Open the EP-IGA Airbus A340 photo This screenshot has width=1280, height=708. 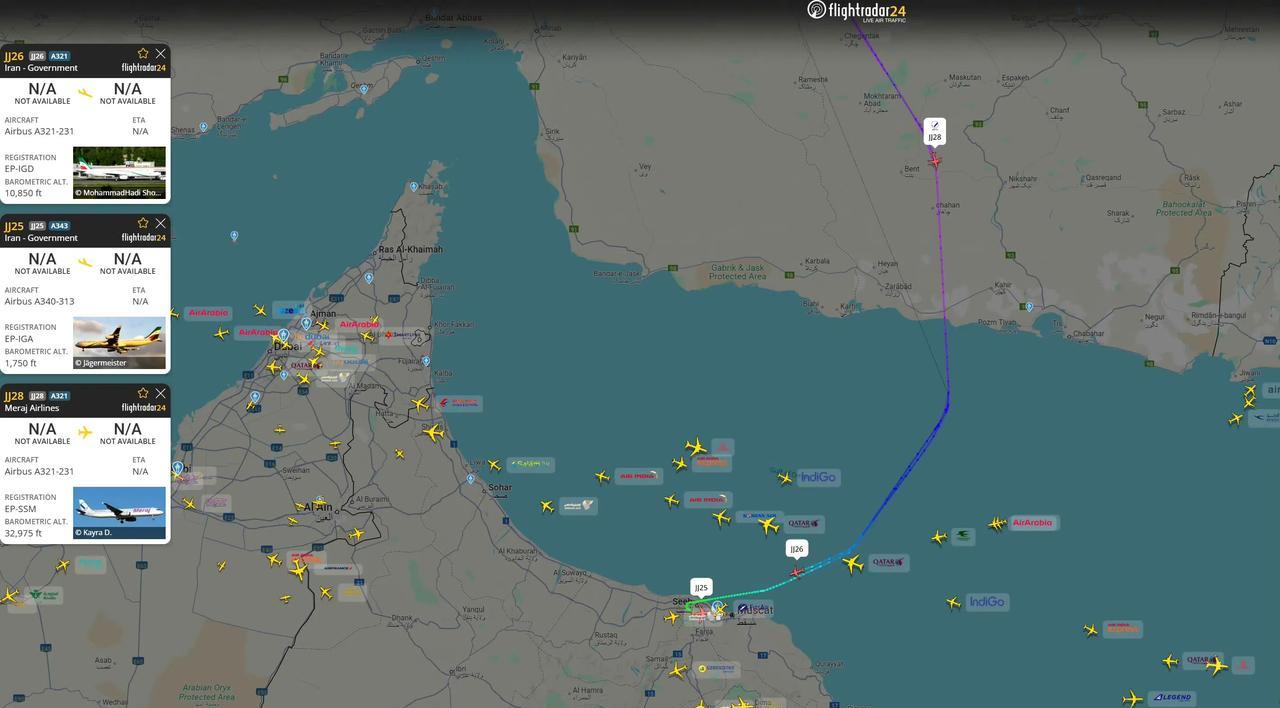coord(119,343)
